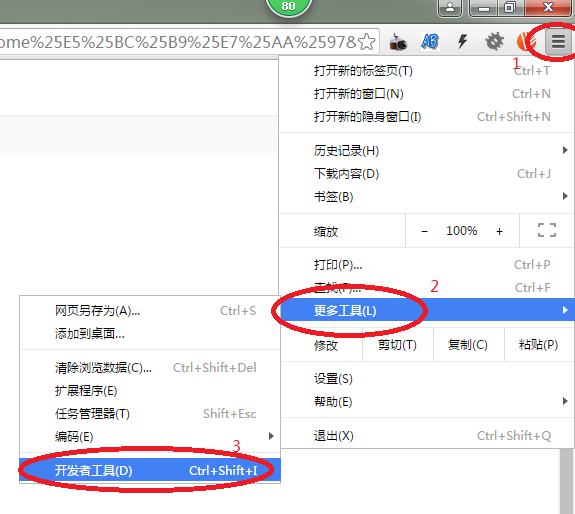The image size is (575, 514).
Task: Restore down the browser window
Action: [x=510, y=8]
